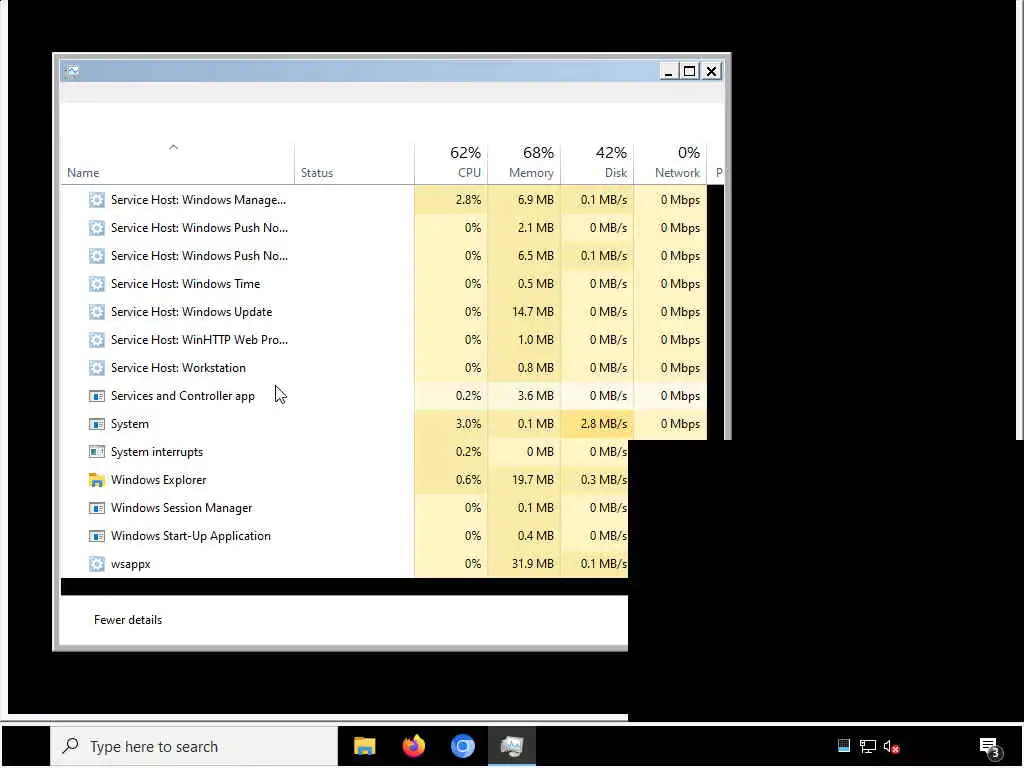Click the 14.7 MB memory value
Image resolution: width=1024 pixels, height=768 pixels.
click(x=533, y=312)
